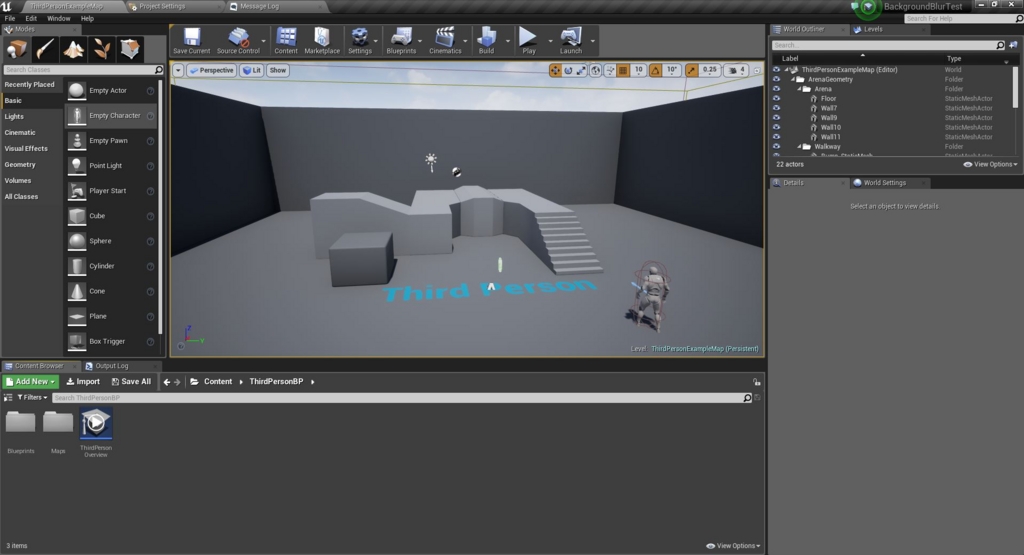Select the Geometry Editing mode icon
Viewport: 1024px width, 555px height.
tap(129, 49)
